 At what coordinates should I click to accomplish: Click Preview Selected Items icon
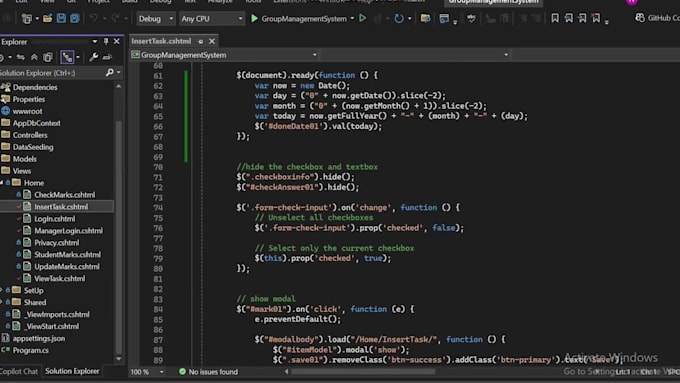click(107, 57)
